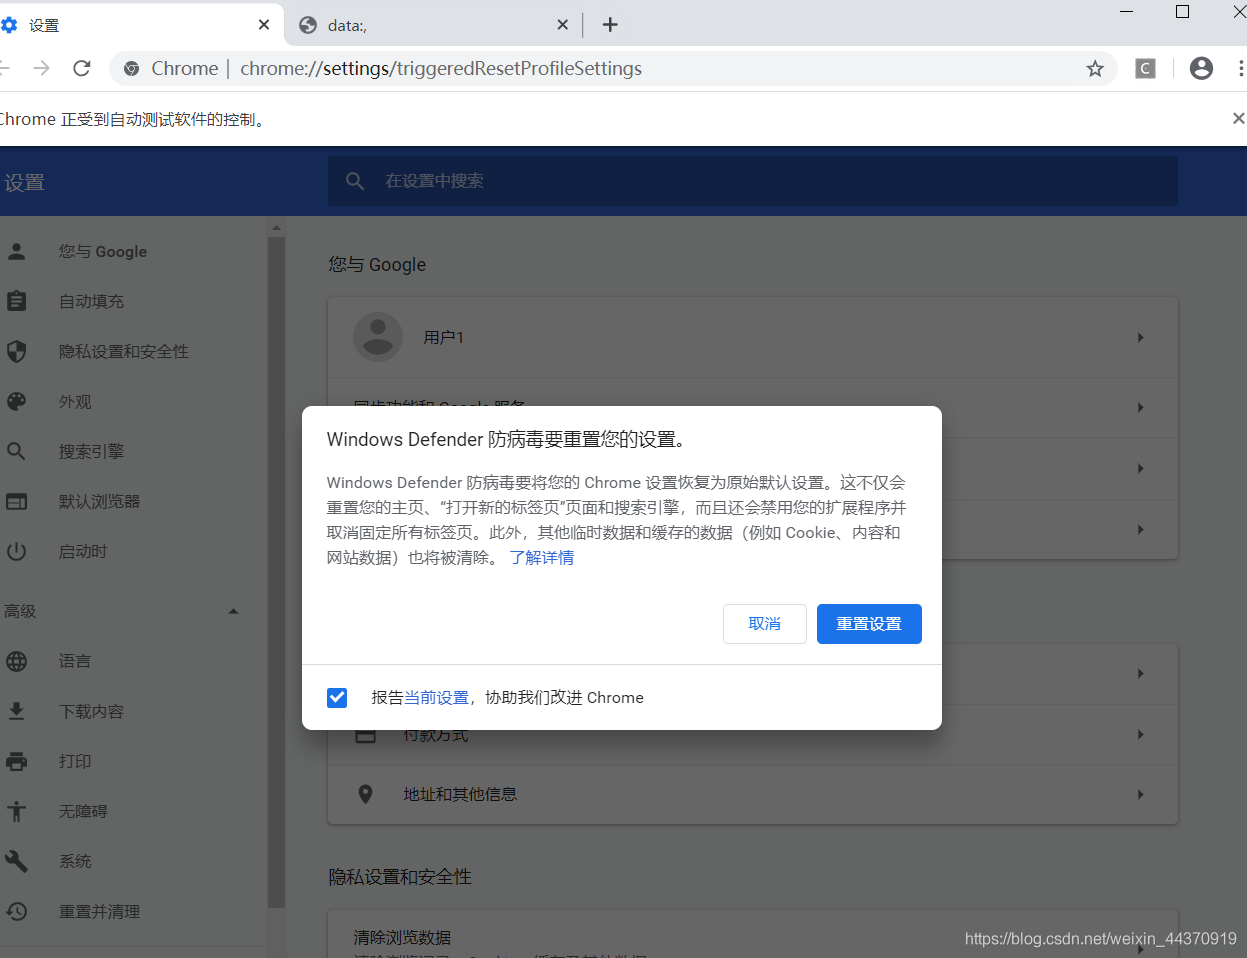
Task: Open the Chrome profile avatar menu
Action: (x=1201, y=68)
